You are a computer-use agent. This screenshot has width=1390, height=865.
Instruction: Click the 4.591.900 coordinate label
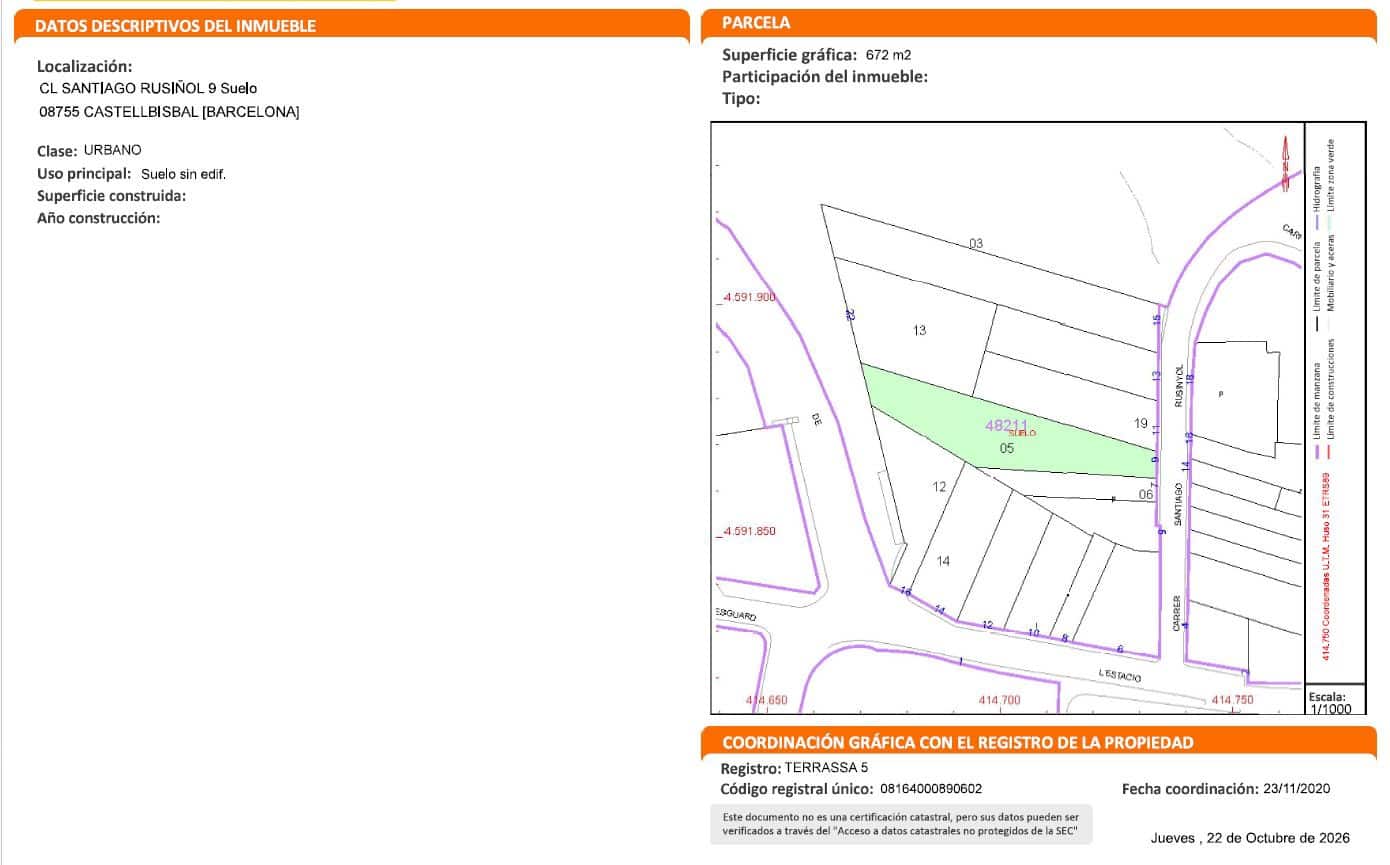[x=749, y=297]
